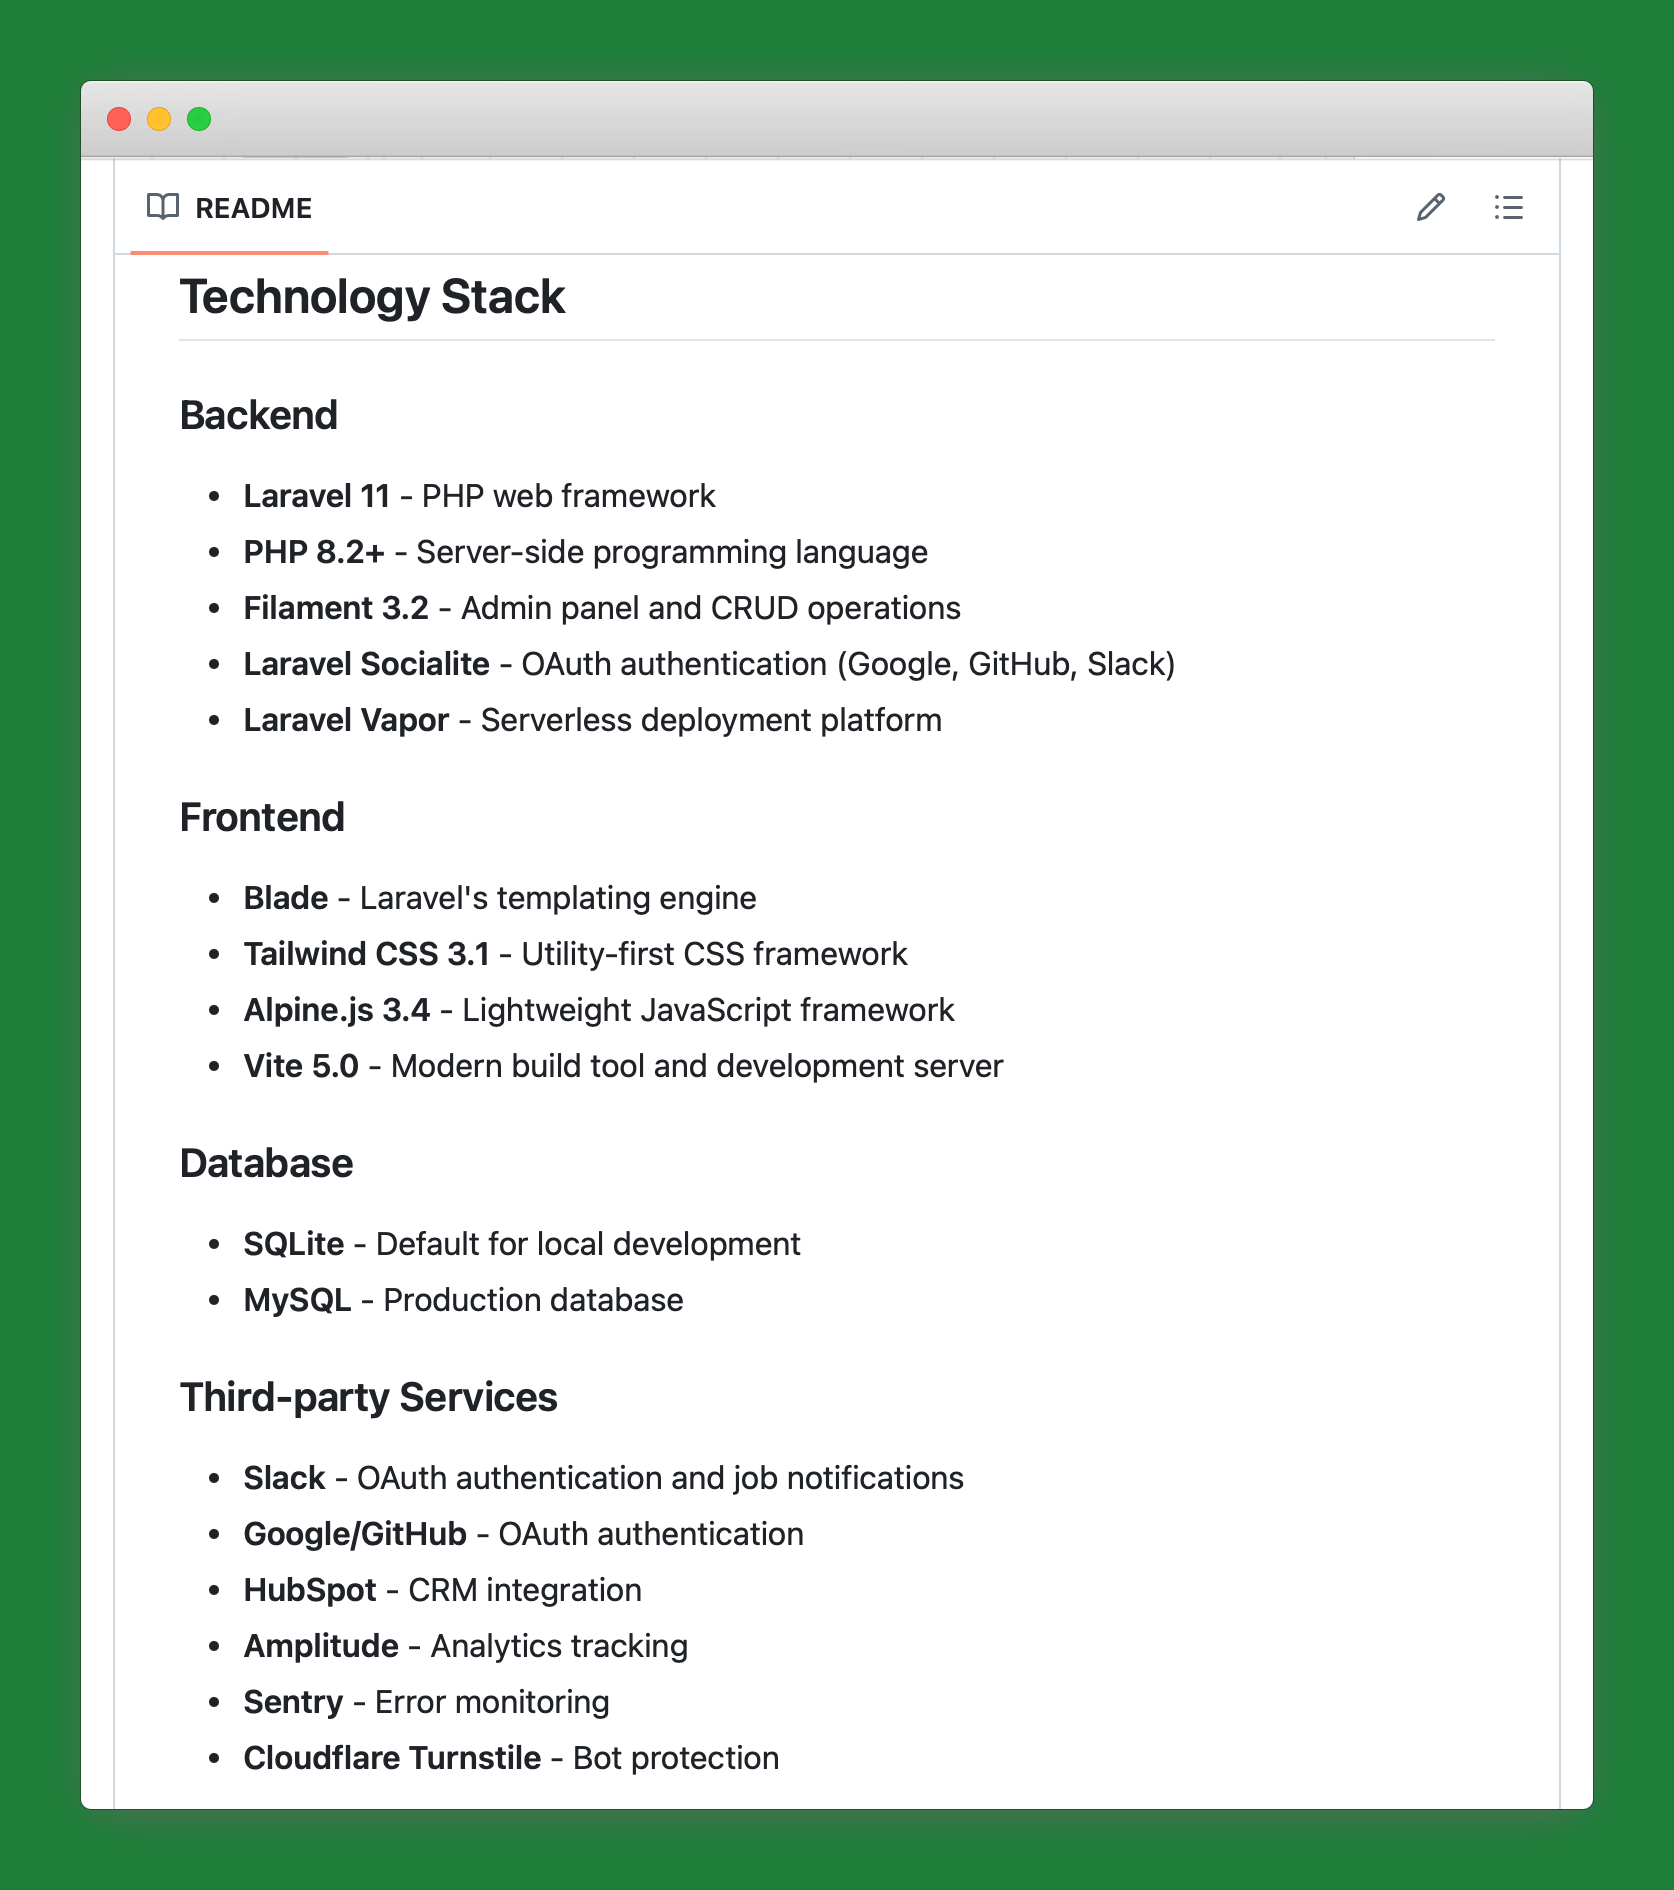
Task: Click the Laravel Socialite bold text
Action: (366, 664)
